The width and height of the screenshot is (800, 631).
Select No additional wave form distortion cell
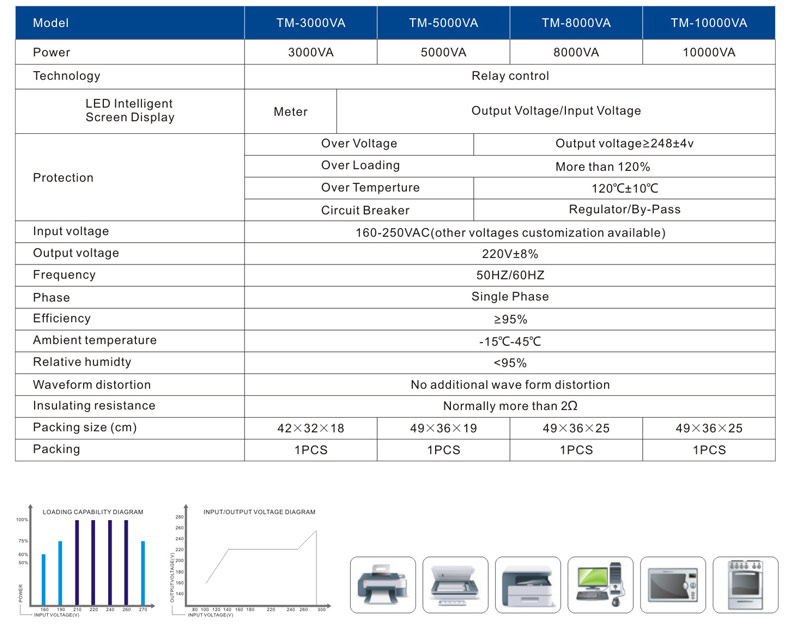click(x=510, y=385)
